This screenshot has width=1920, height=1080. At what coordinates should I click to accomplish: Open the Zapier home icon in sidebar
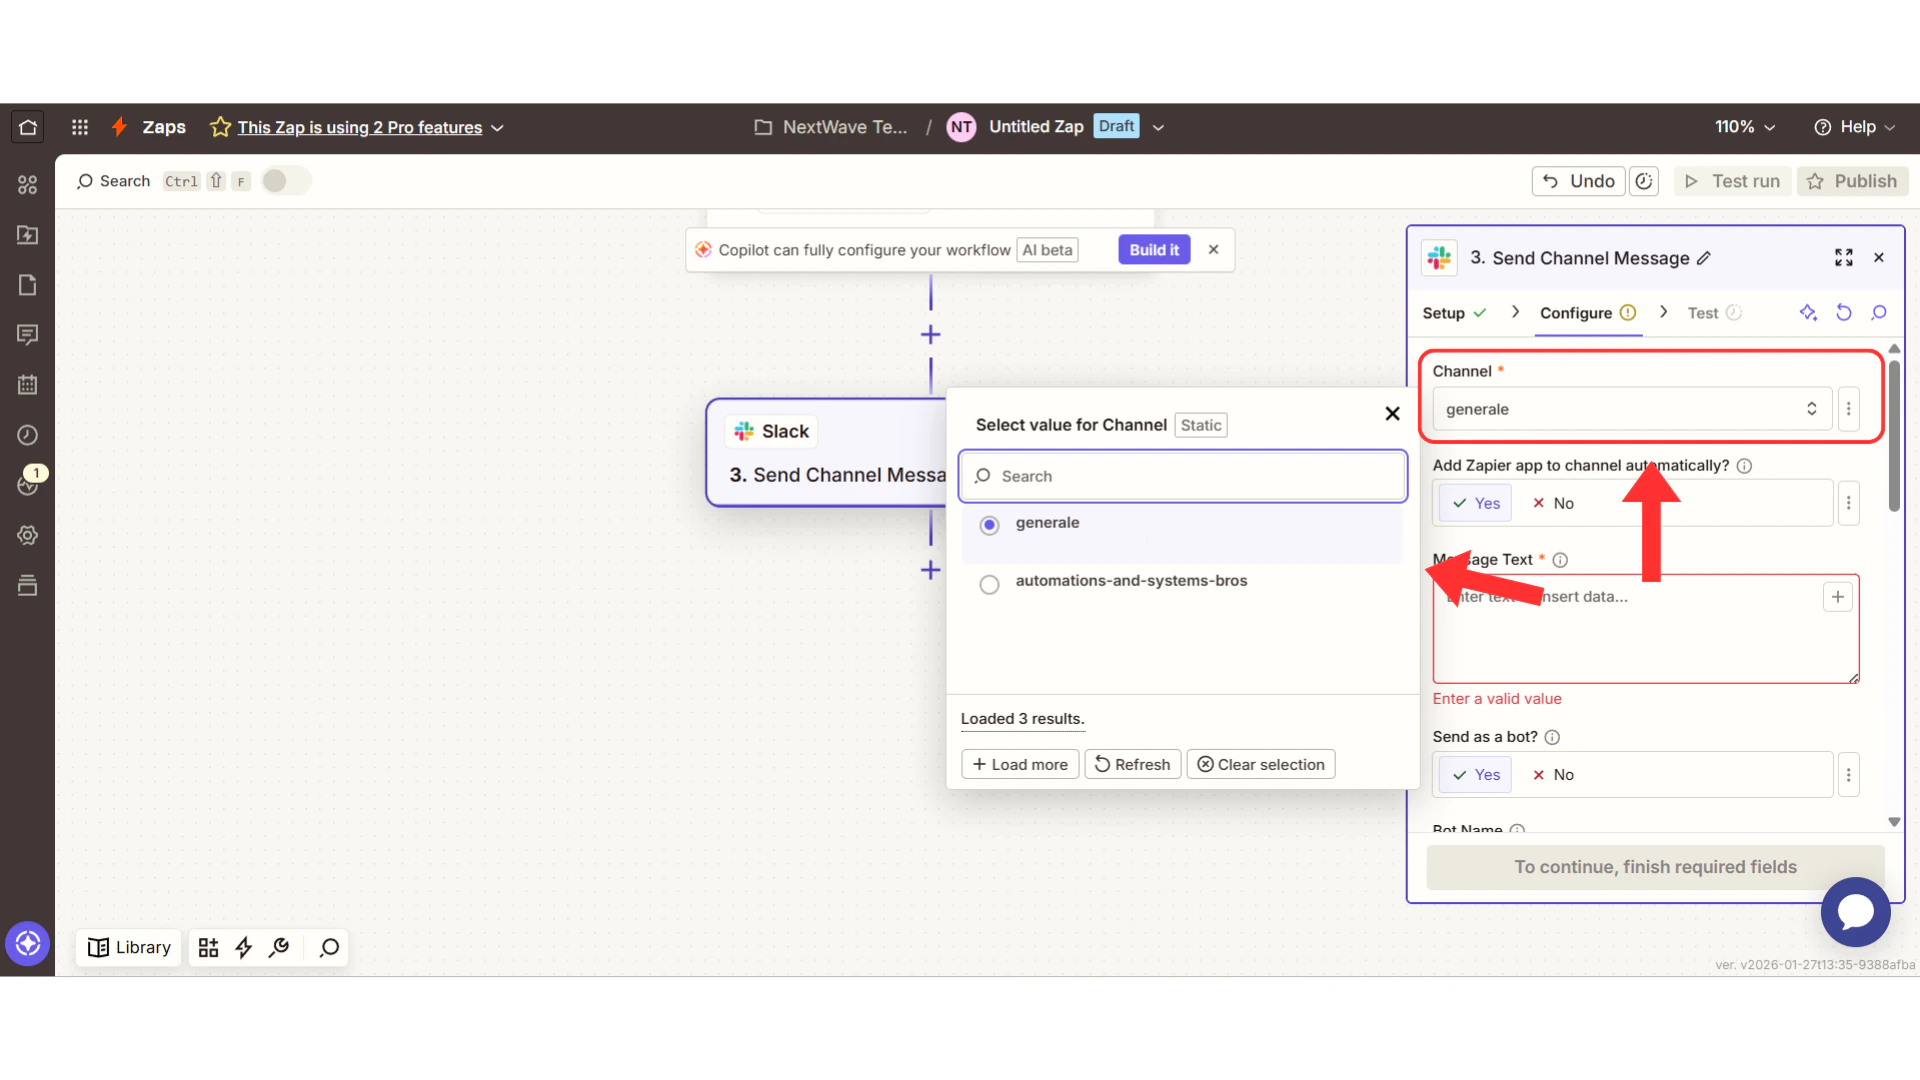(27, 126)
